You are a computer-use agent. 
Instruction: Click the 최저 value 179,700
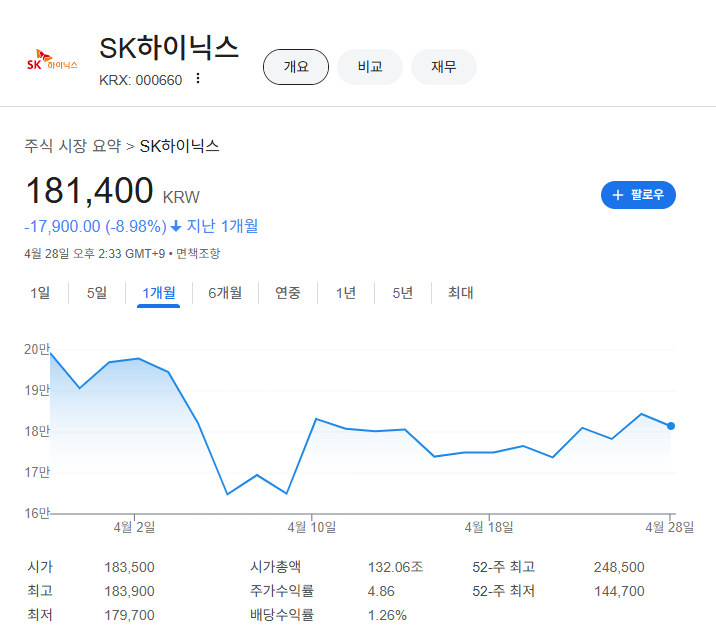click(129, 615)
